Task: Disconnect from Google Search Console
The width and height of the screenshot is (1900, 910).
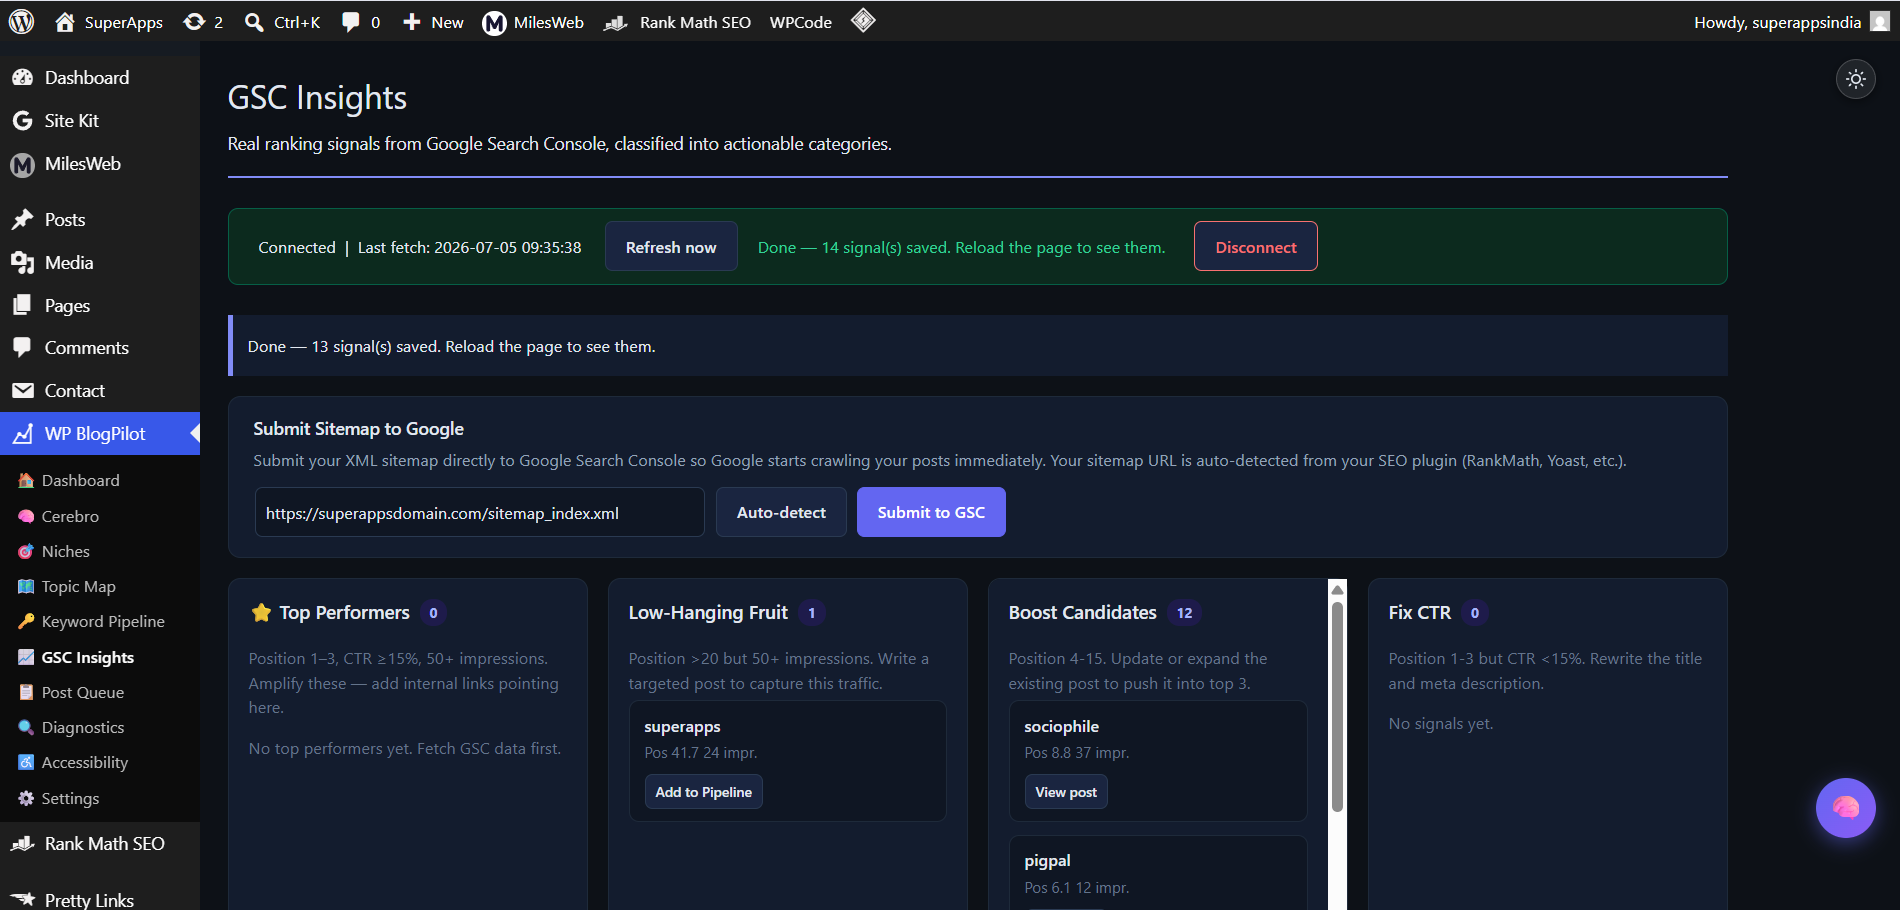Action: point(1256,247)
